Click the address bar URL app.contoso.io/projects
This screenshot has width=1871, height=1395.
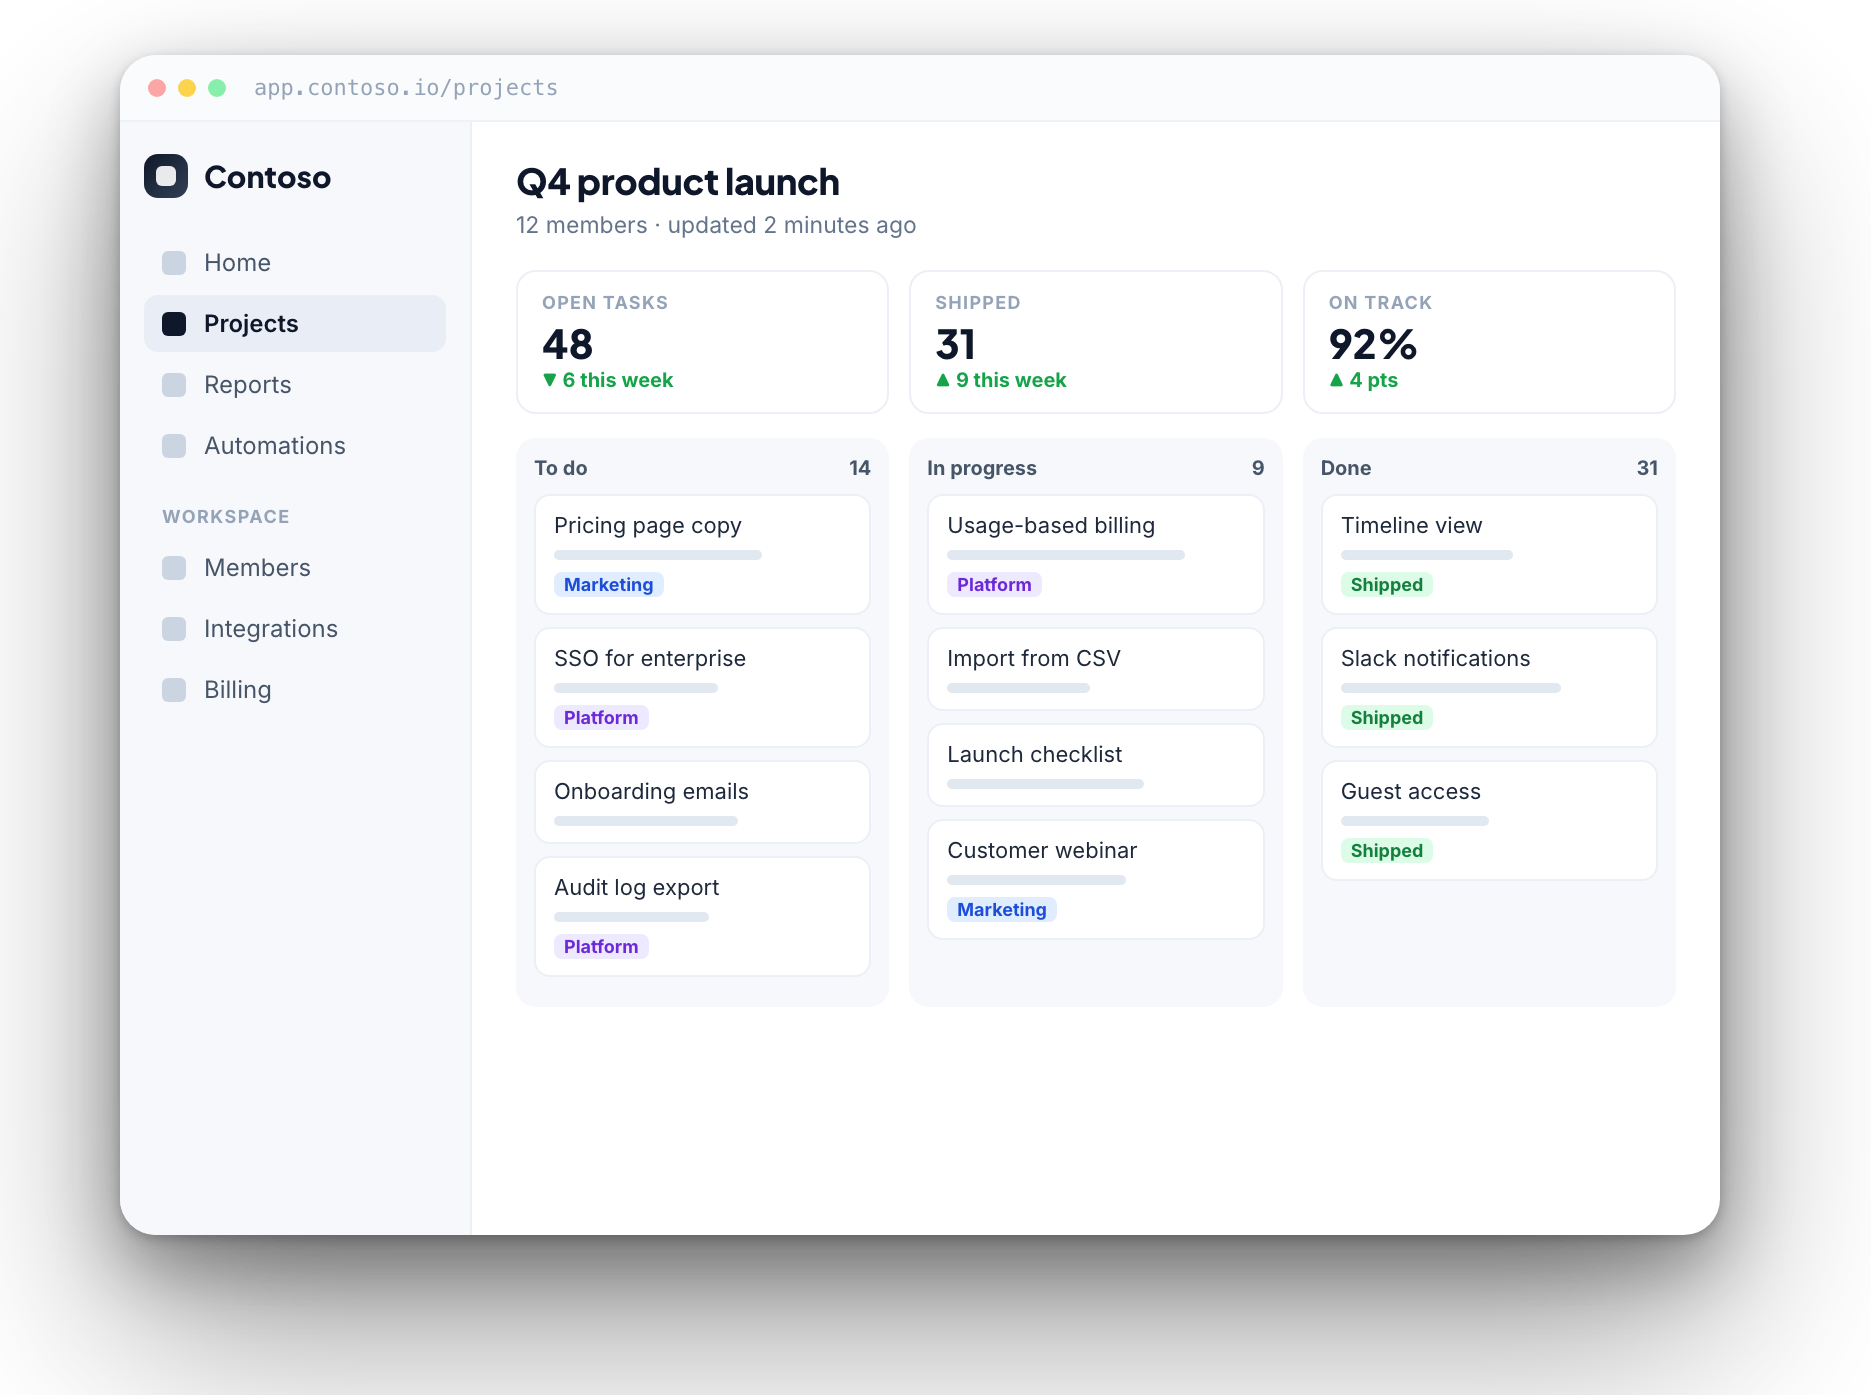pos(406,88)
